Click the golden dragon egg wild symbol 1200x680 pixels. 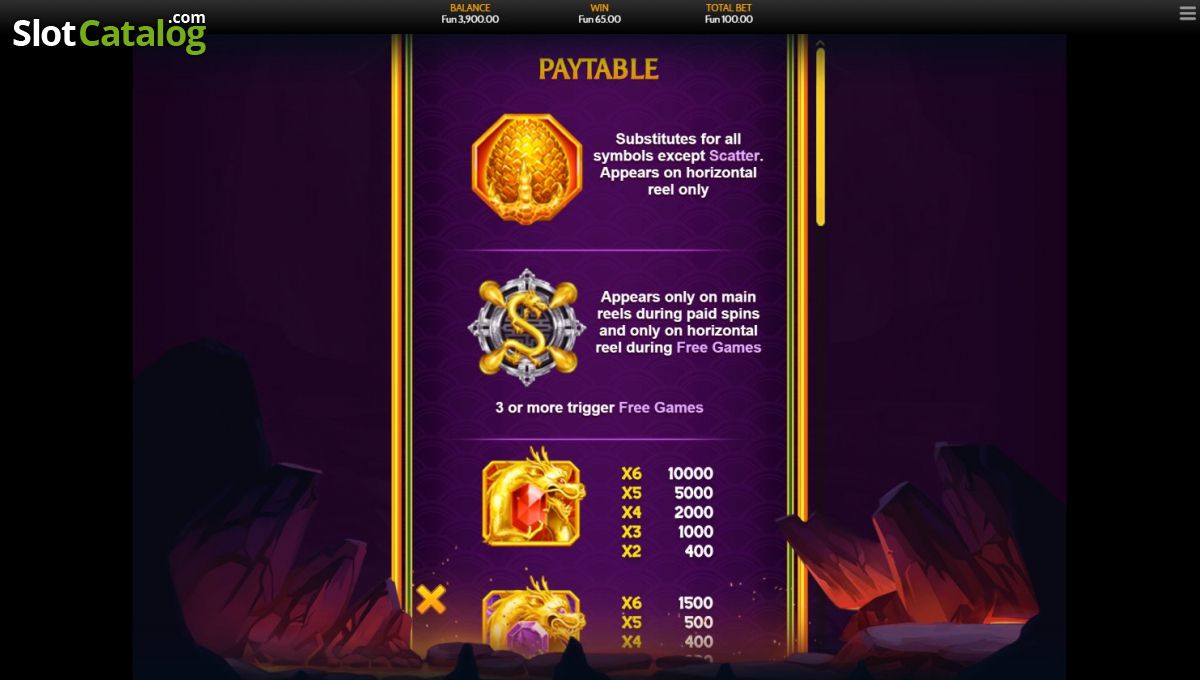[x=526, y=168]
